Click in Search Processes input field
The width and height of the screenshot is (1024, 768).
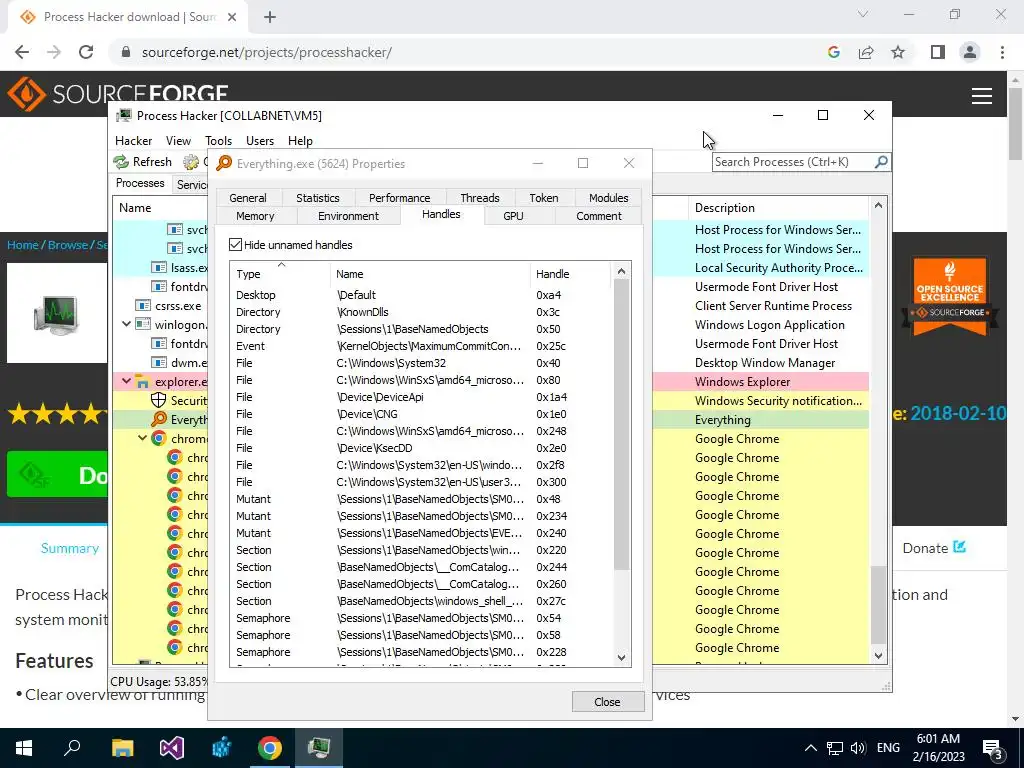click(793, 161)
